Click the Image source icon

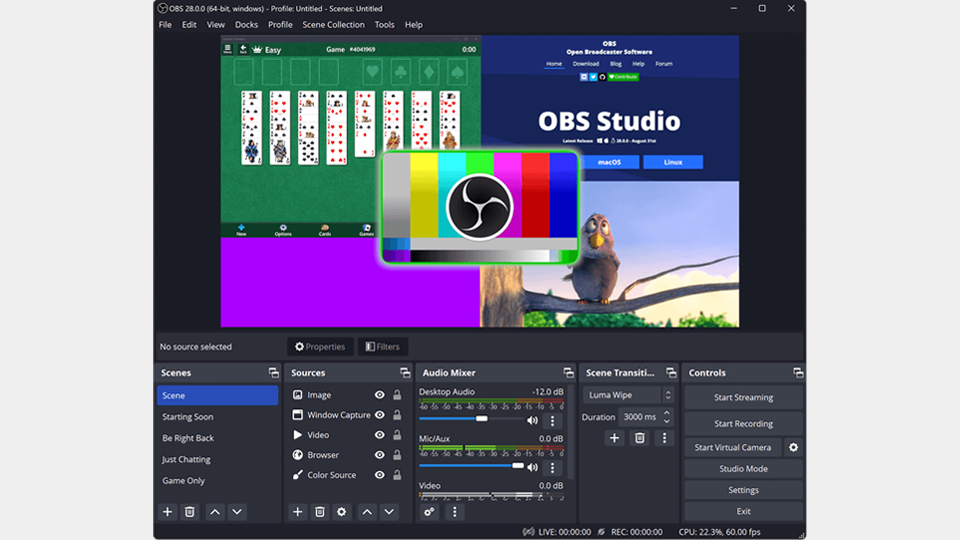(x=298, y=395)
